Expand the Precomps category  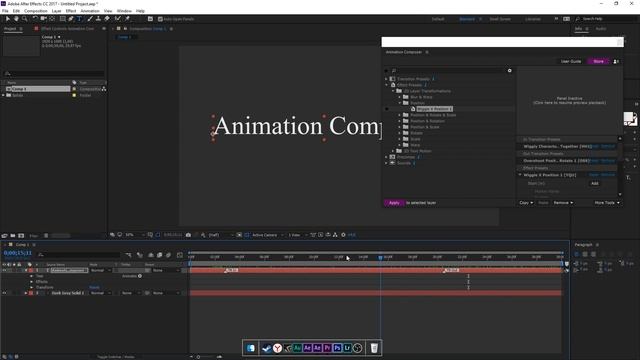(386, 157)
